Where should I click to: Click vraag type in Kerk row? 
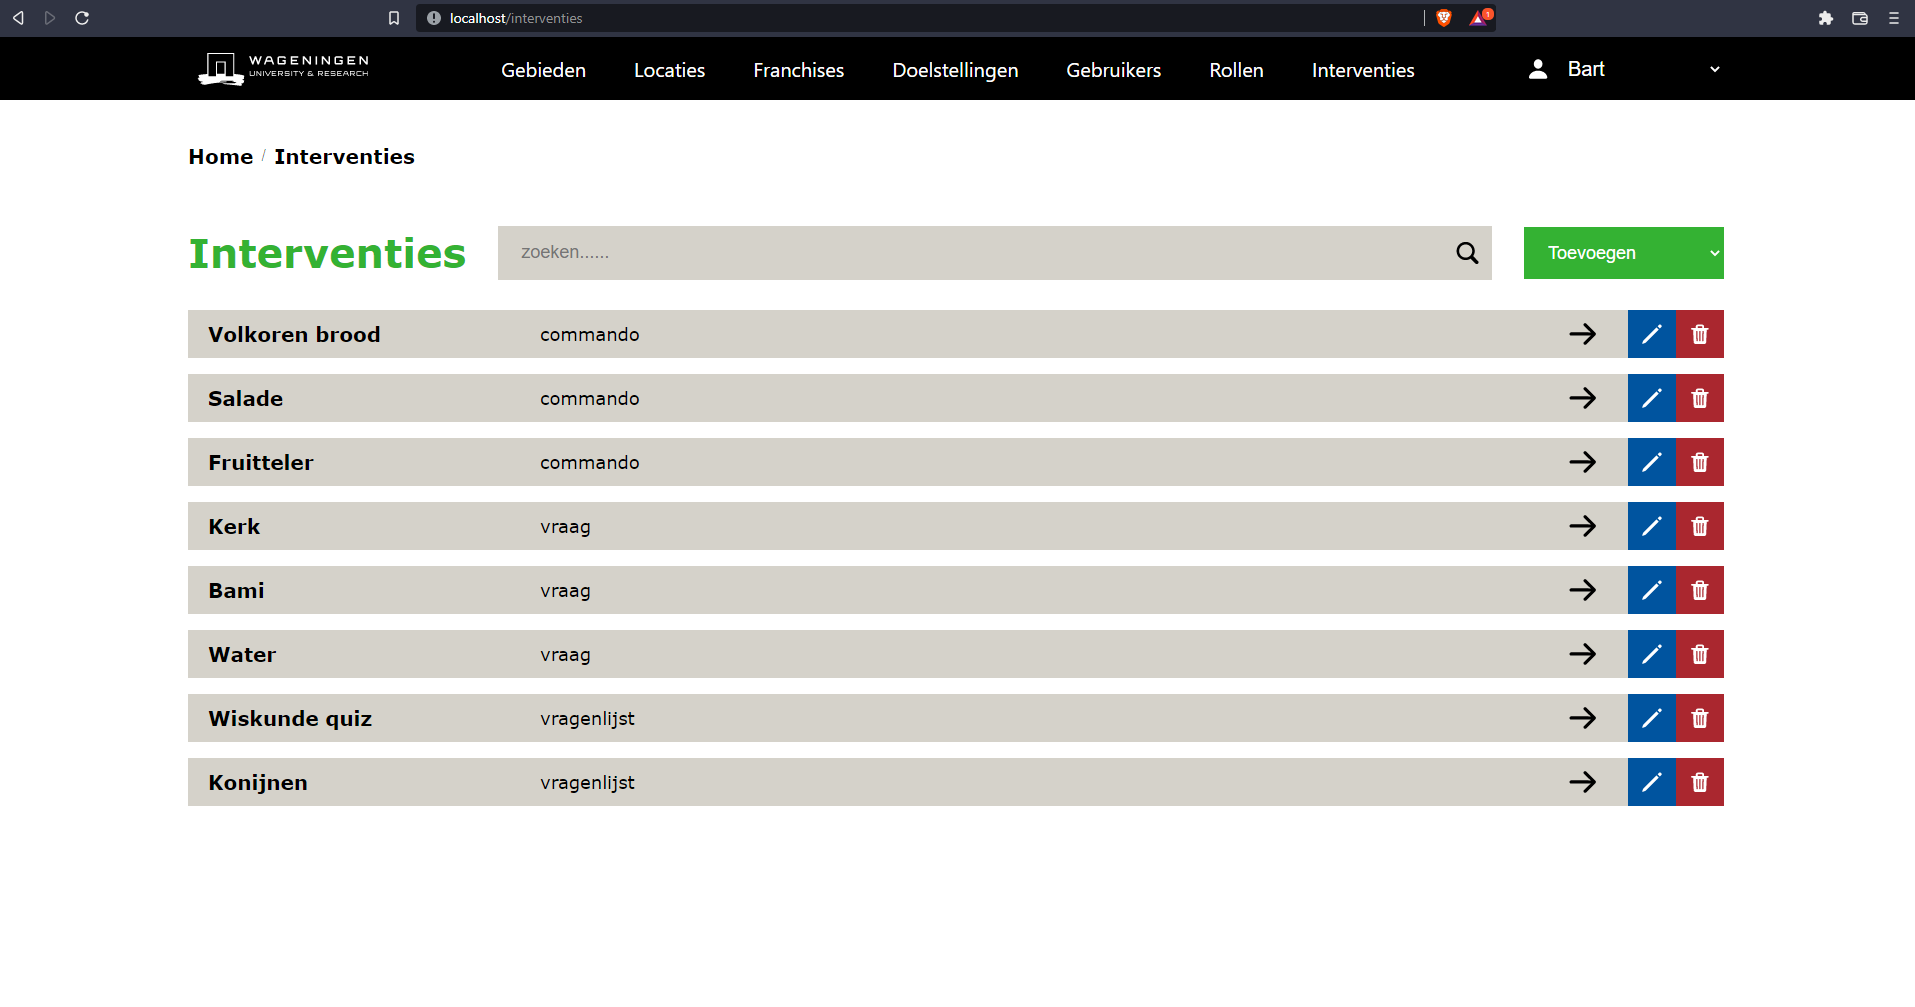point(565,527)
